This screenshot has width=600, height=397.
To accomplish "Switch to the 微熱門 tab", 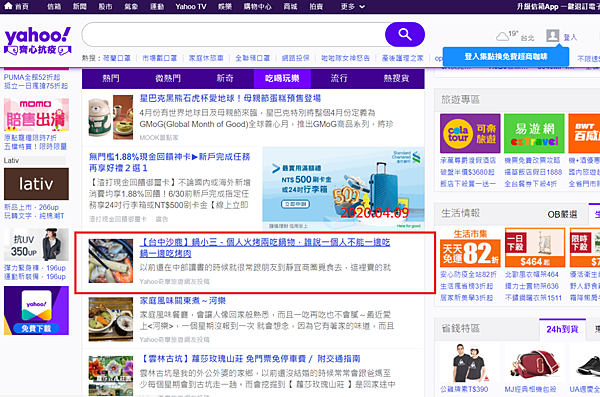I will tap(168, 78).
